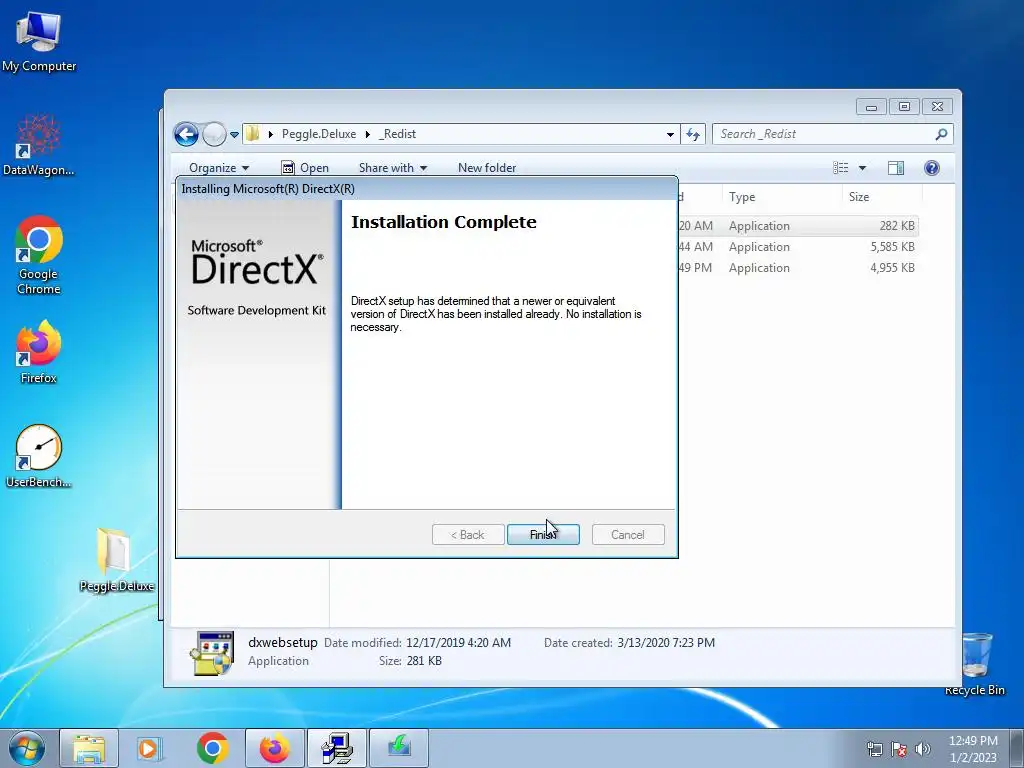
Task: Select the file row sized 4,955 KB
Action: pos(798,268)
